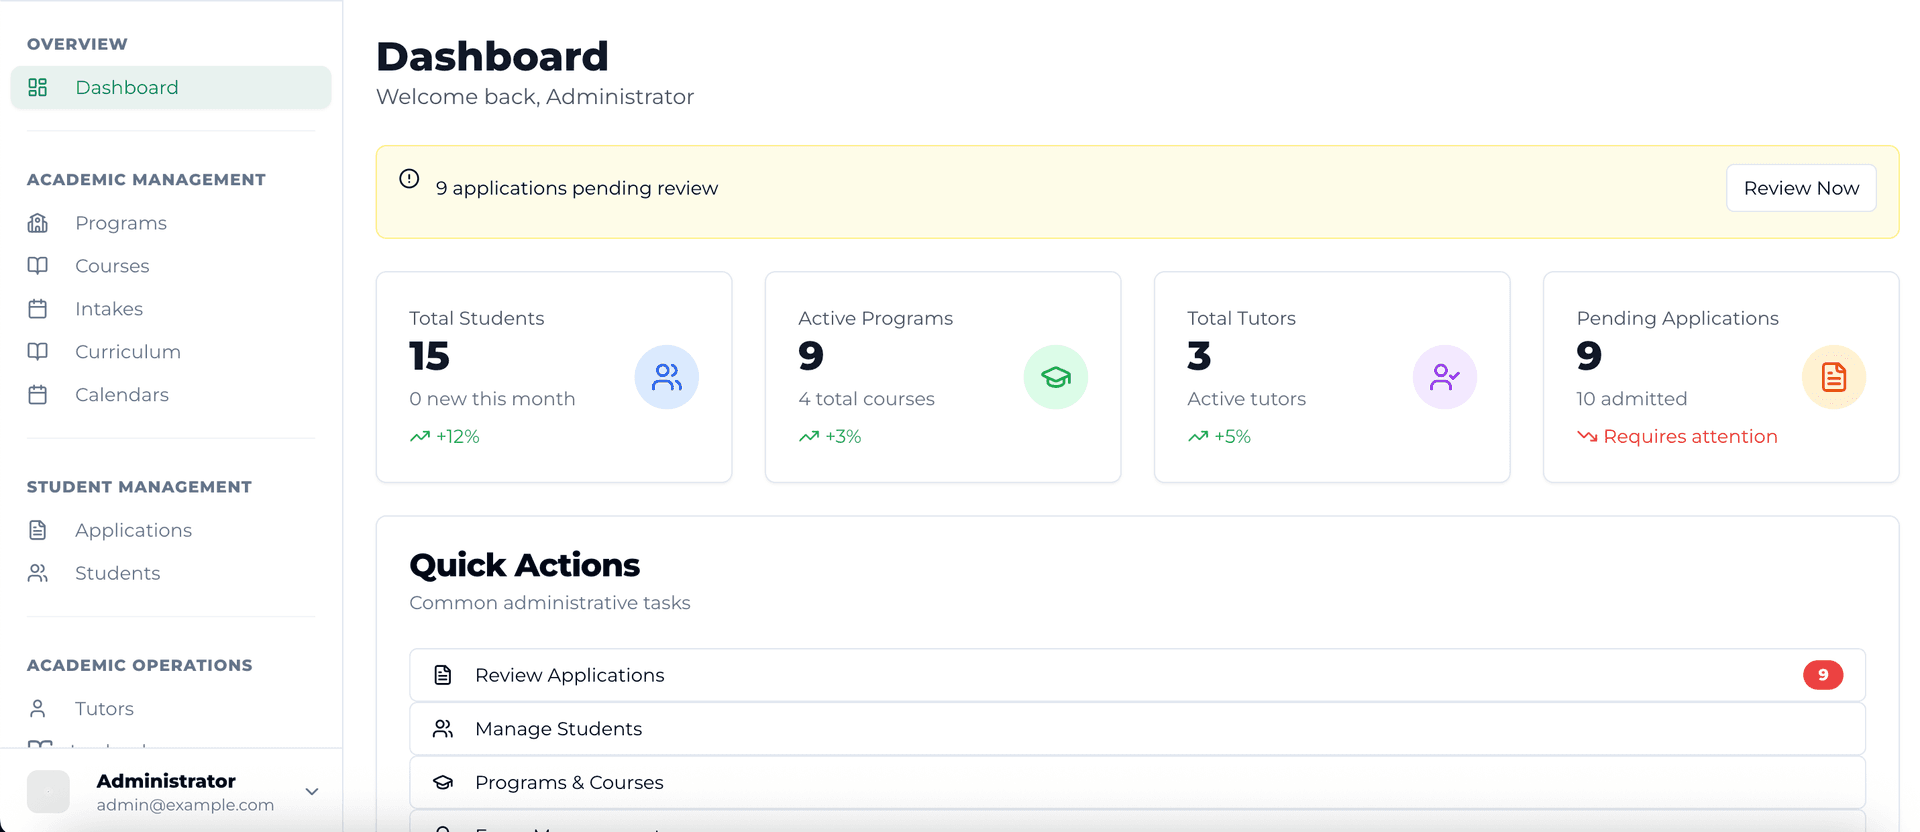This screenshot has width=1920, height=832.
Task: Click the trend-up arrow beside +3%
Action: point(809,437)
